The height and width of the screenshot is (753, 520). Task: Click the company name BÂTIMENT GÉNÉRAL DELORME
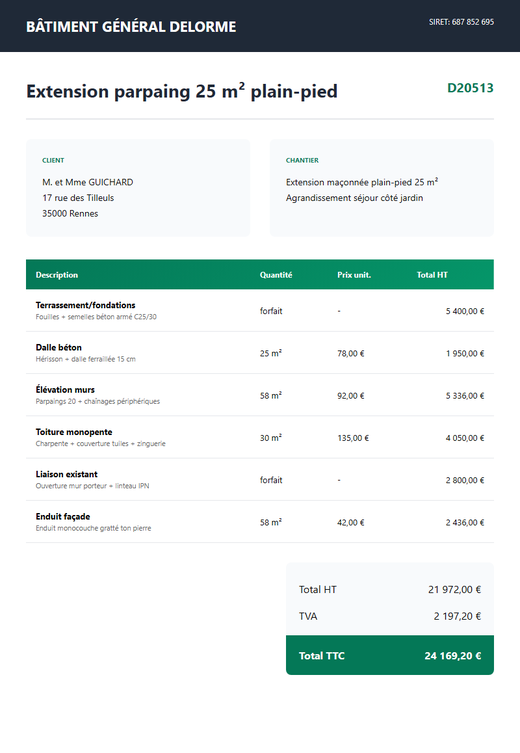tap(131, 26)
